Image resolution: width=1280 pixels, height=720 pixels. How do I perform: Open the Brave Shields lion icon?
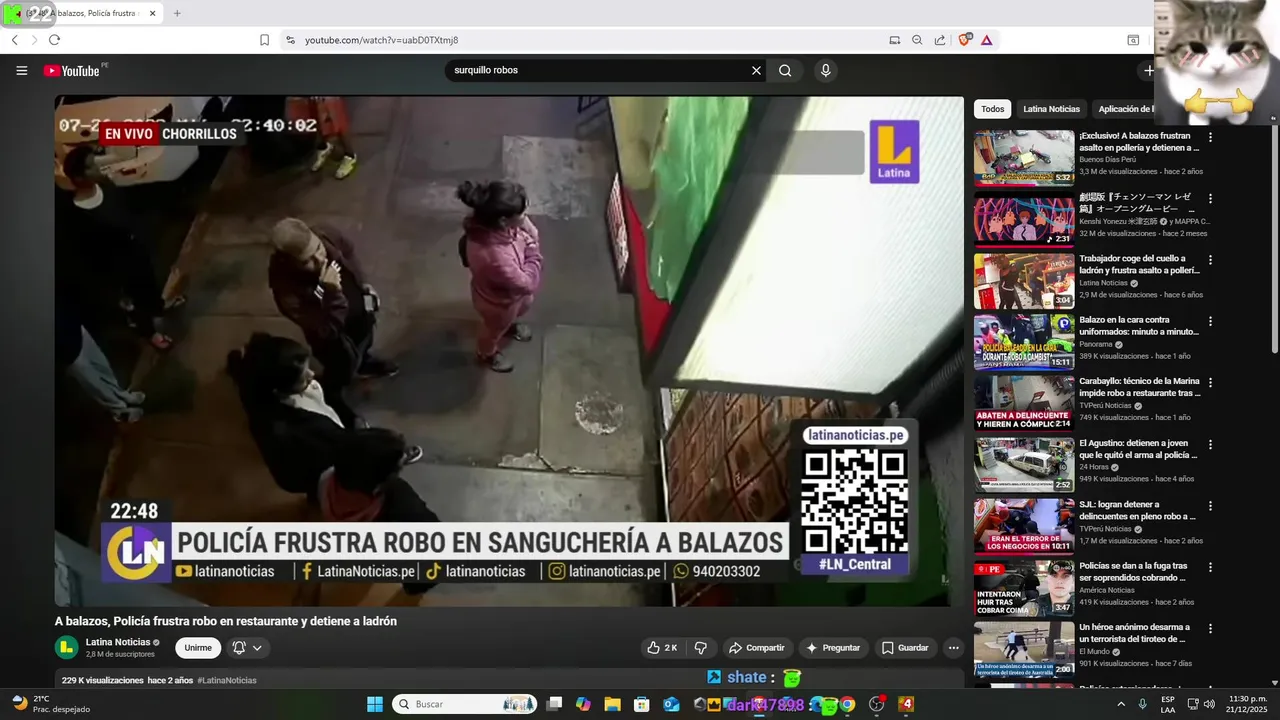click(964, 40)
